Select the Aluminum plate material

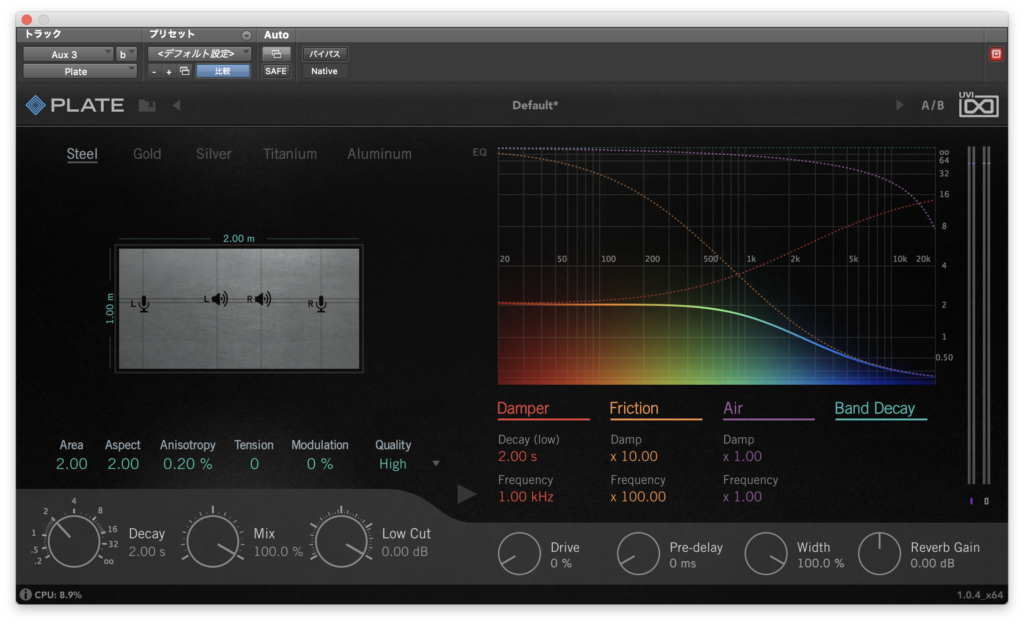tap(379, 154)
